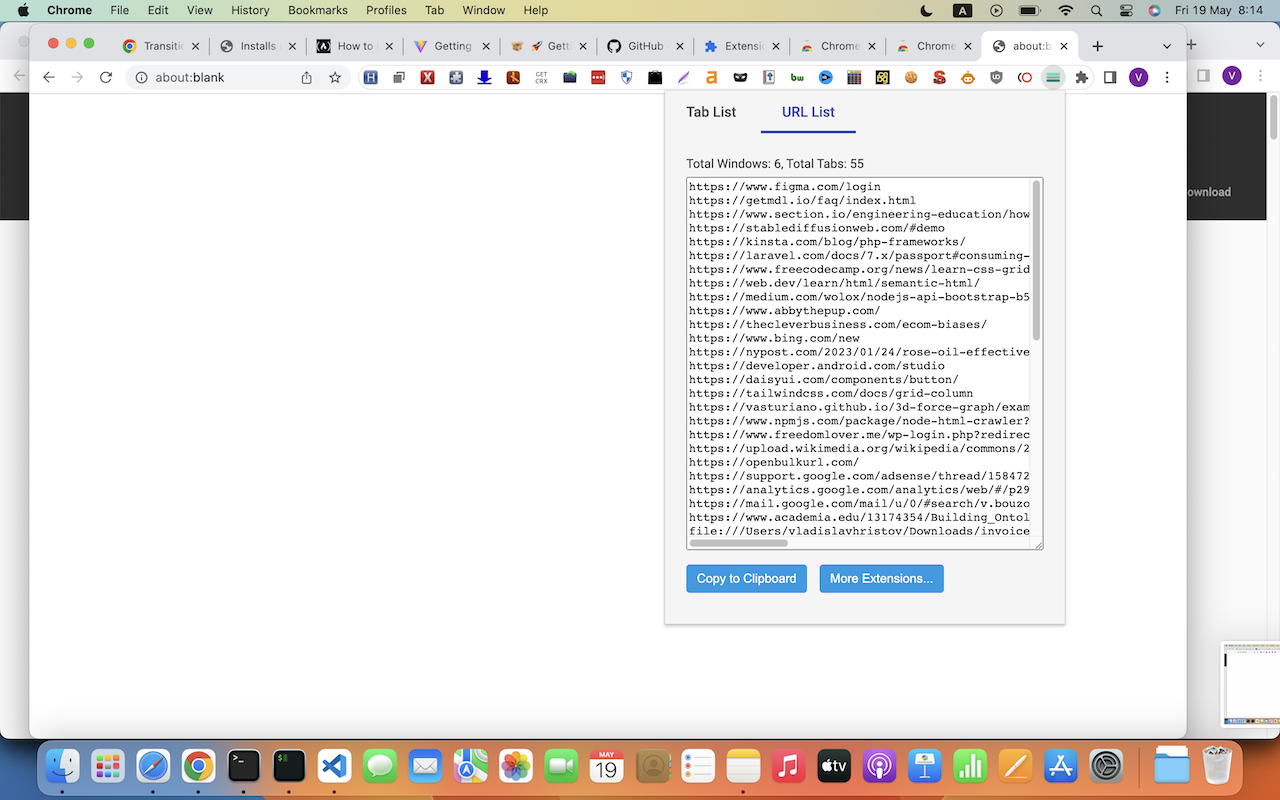
Task: Click the red X extension icon
Action: (x=428, y=77)
